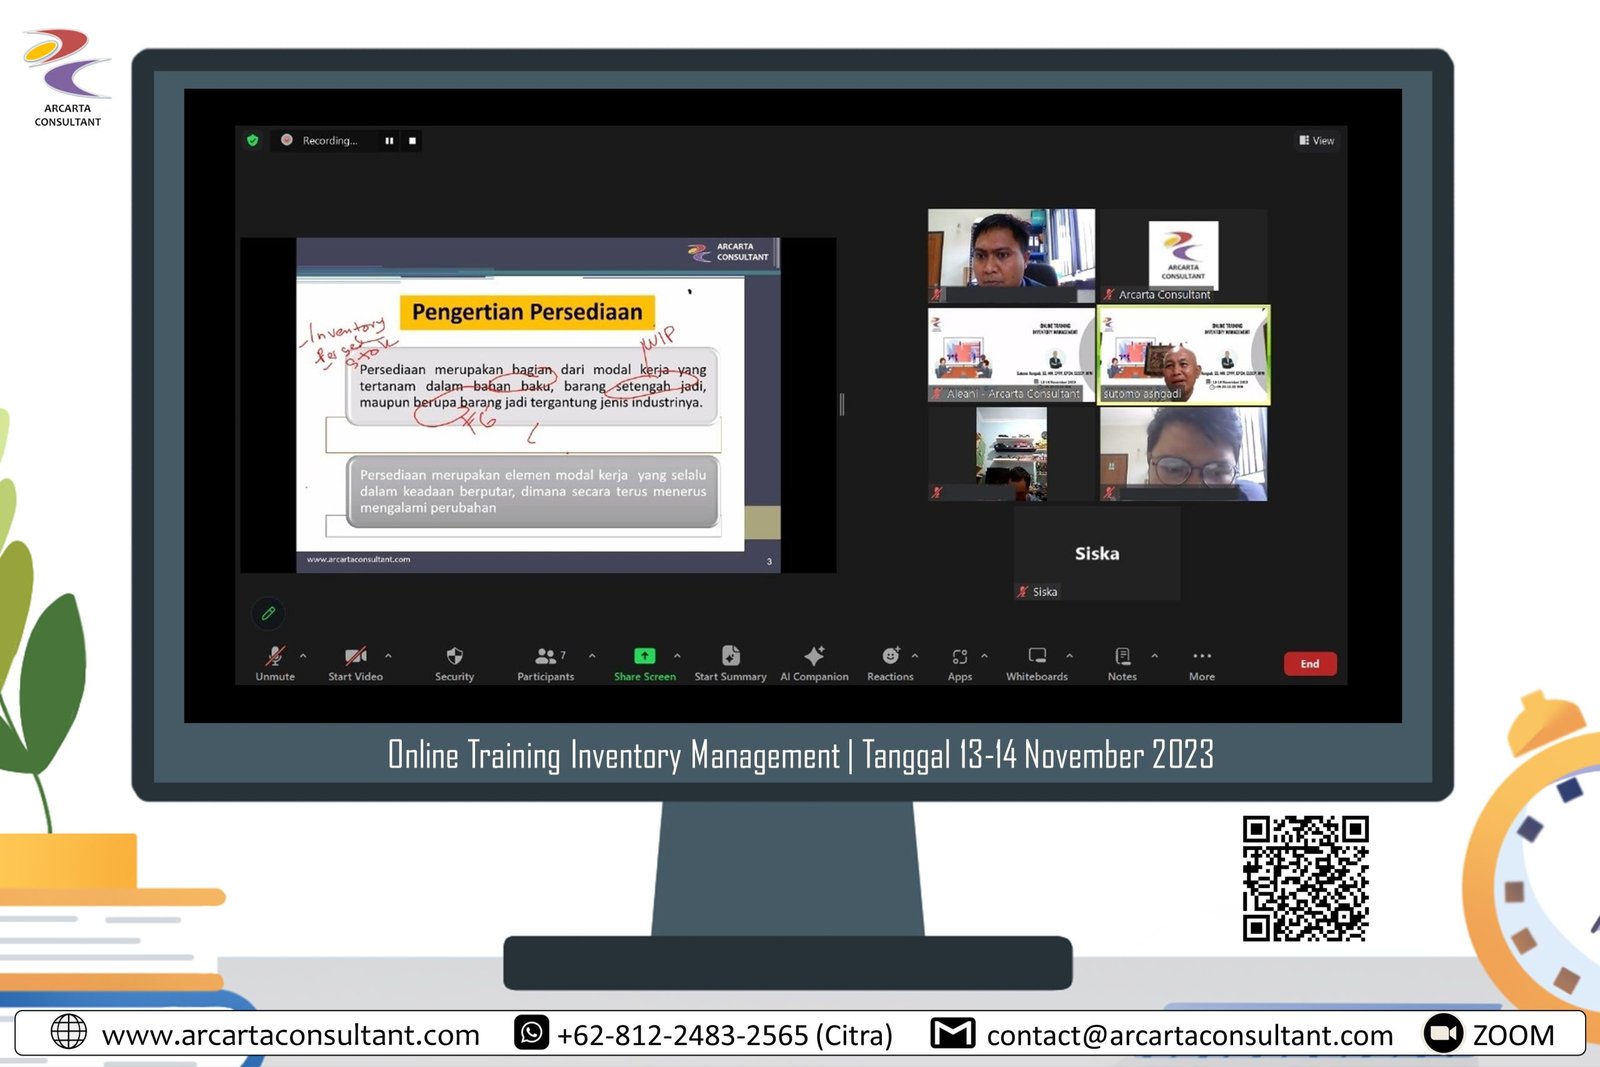Image resolution: width=1600 pixels, height=1067 pixels.
Task: Stop the meeting recording
Action: point(412,141)
